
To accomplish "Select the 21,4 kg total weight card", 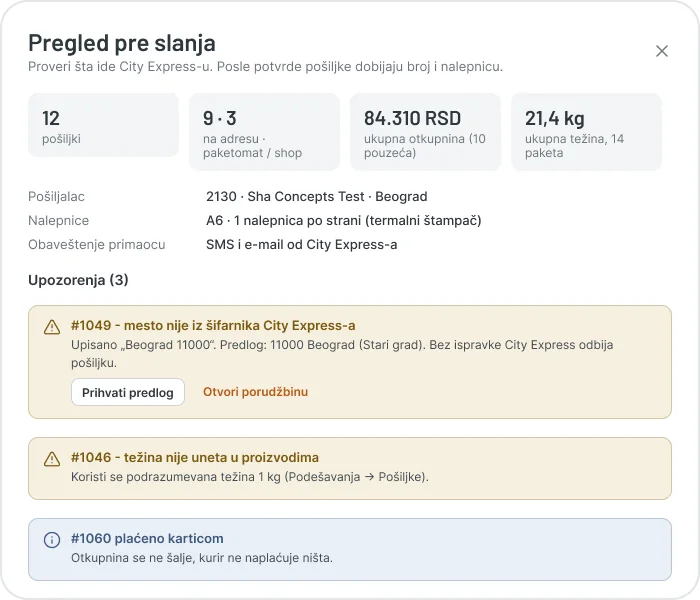I will click(586, 132).
